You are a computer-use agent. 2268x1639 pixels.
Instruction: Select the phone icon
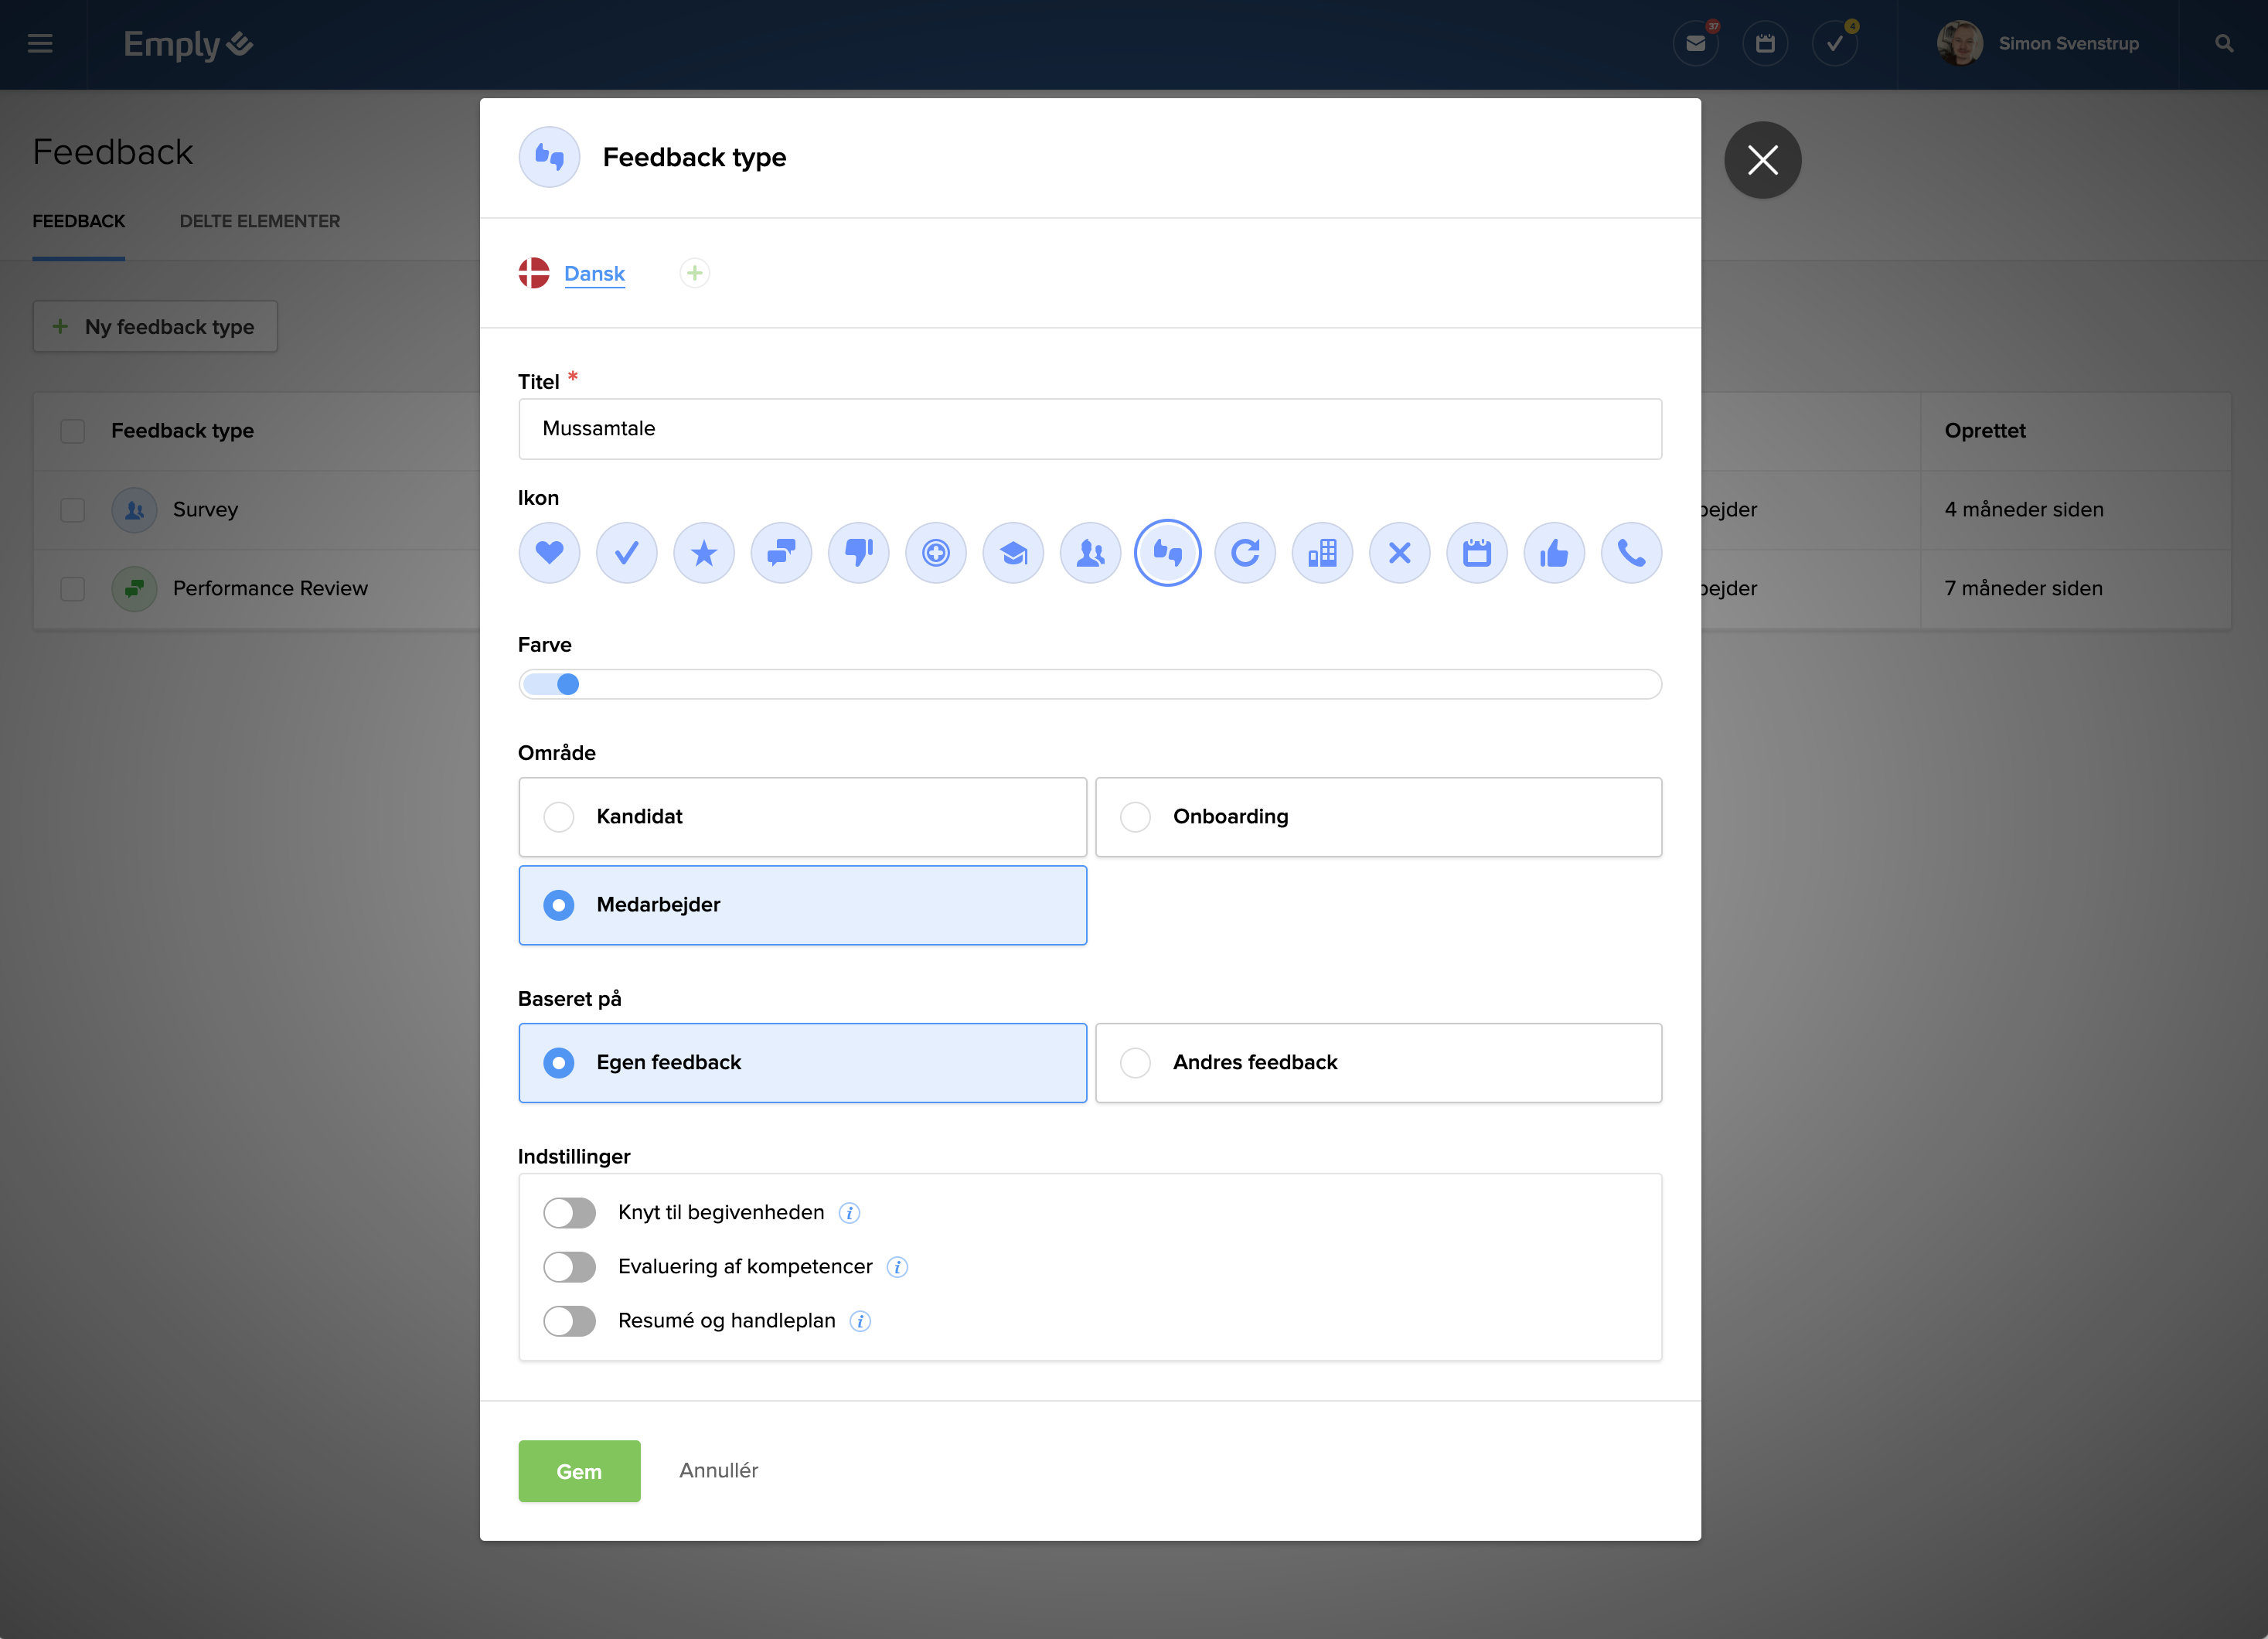click(x=1631, y=552)
